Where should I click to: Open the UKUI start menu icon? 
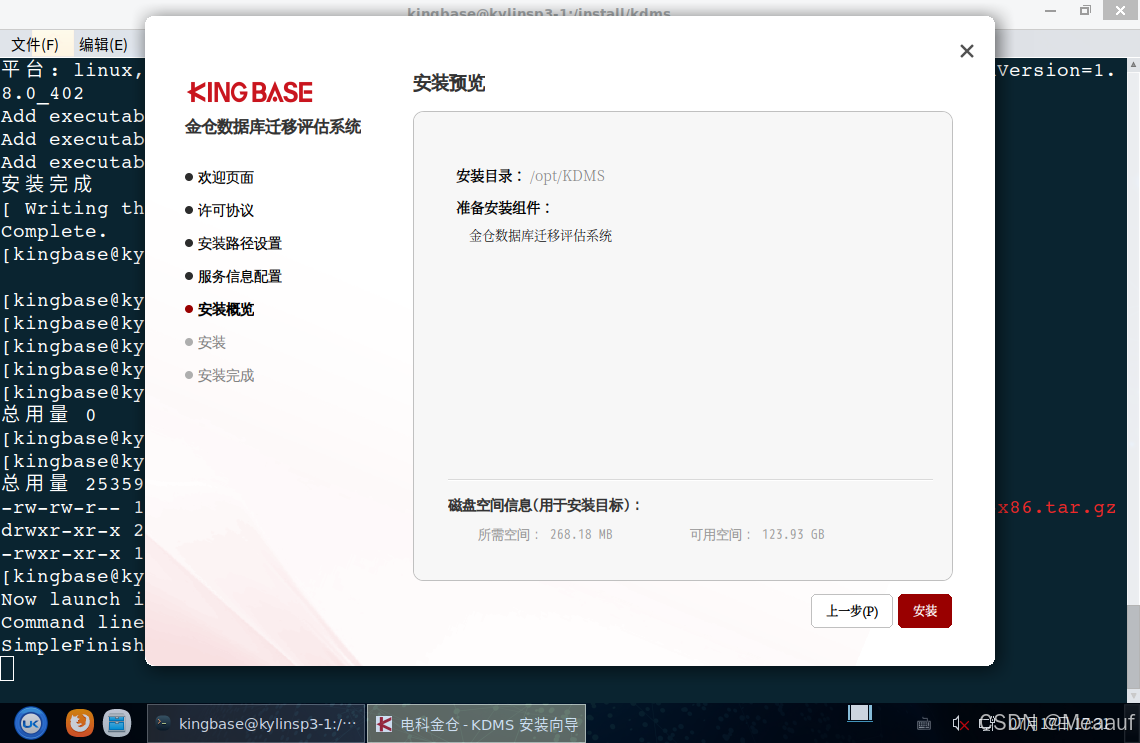(31, 723)
